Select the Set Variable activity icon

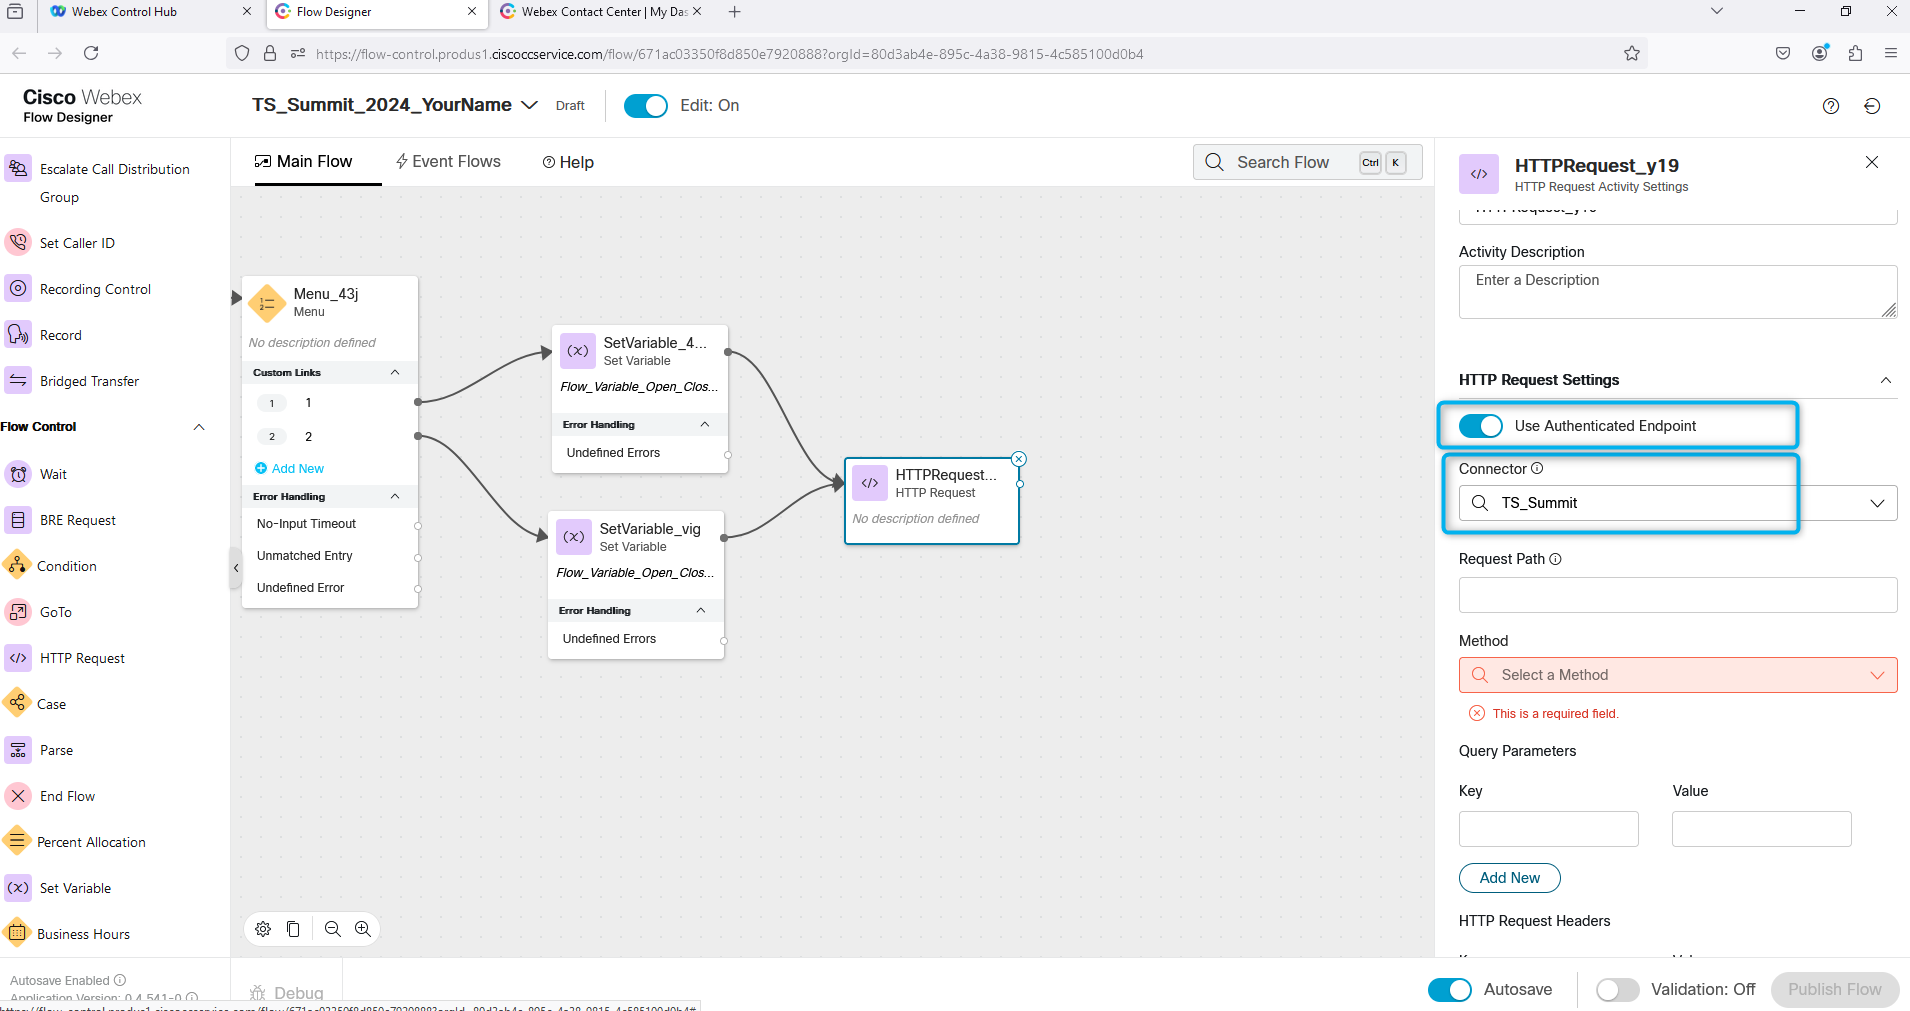pos(18,887)
